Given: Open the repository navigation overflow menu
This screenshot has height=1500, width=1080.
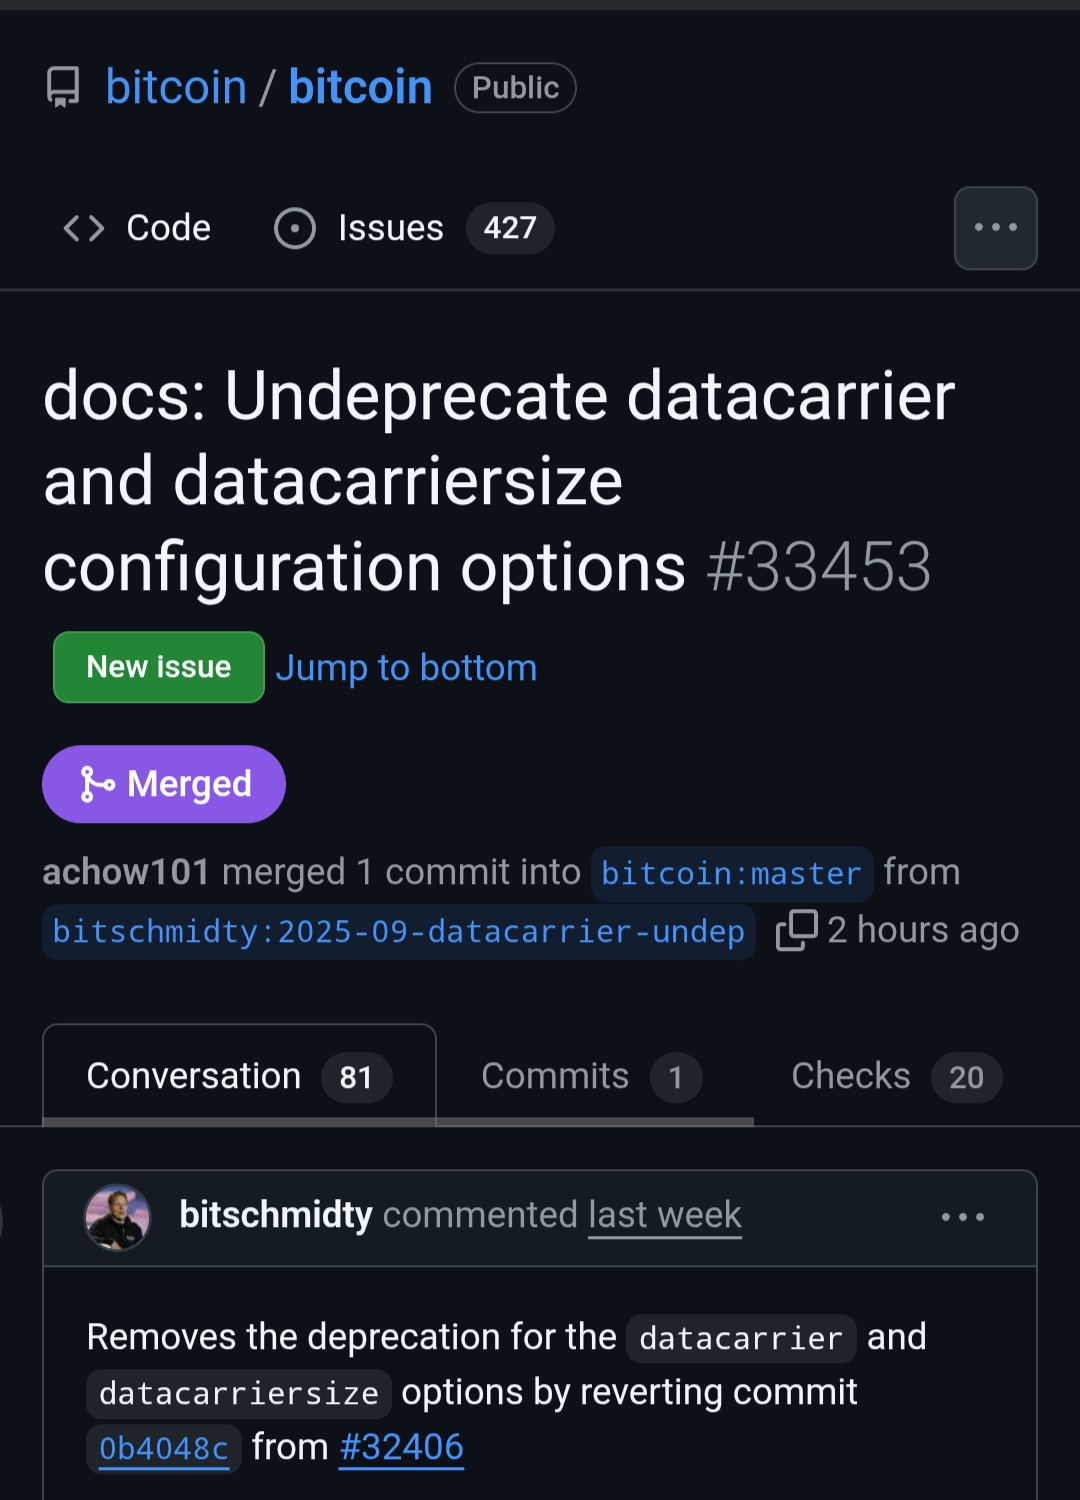Looking at the screenshot, I should click(x=995, y=228).
